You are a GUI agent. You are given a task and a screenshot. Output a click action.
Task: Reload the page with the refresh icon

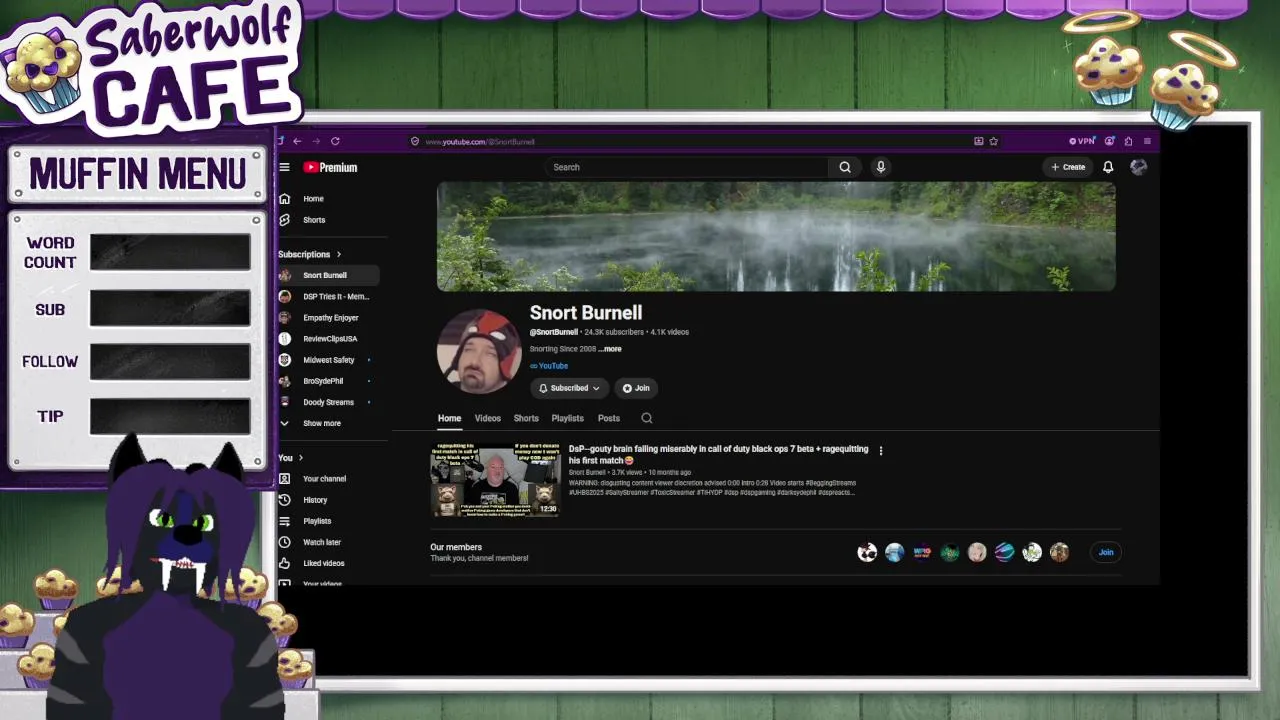[335, 141]
